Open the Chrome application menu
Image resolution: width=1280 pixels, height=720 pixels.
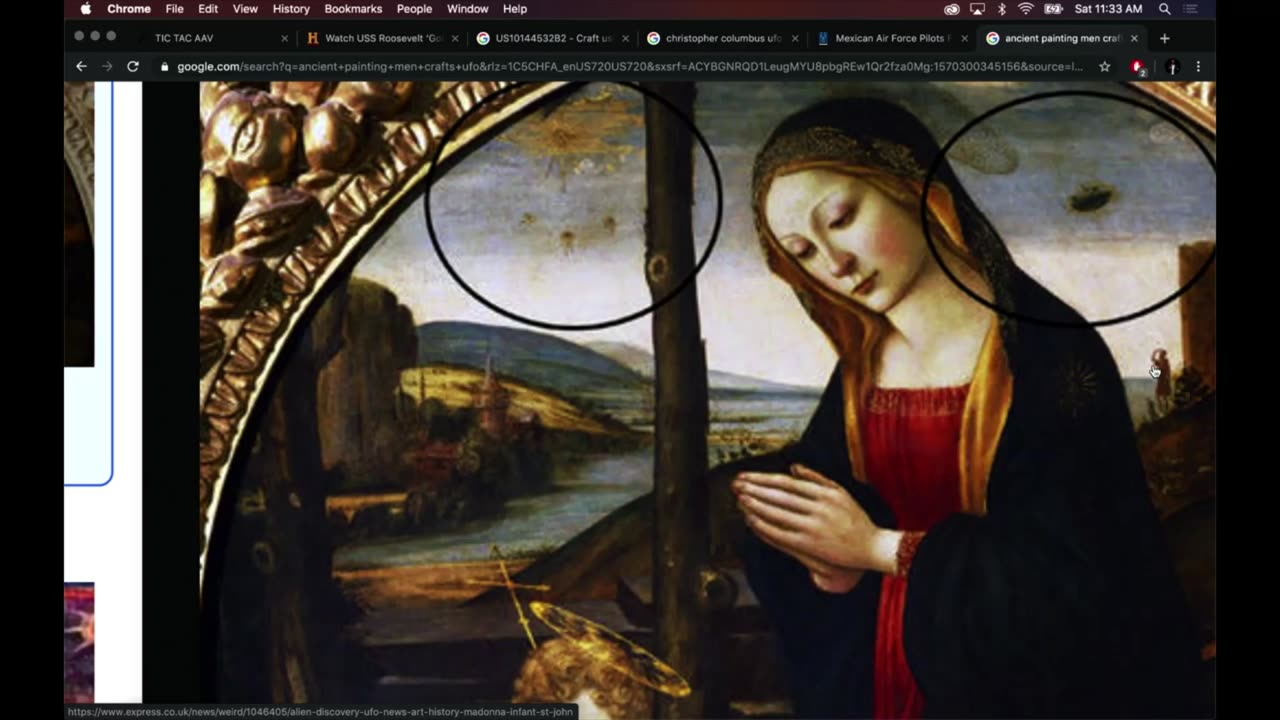pos(129,9)
